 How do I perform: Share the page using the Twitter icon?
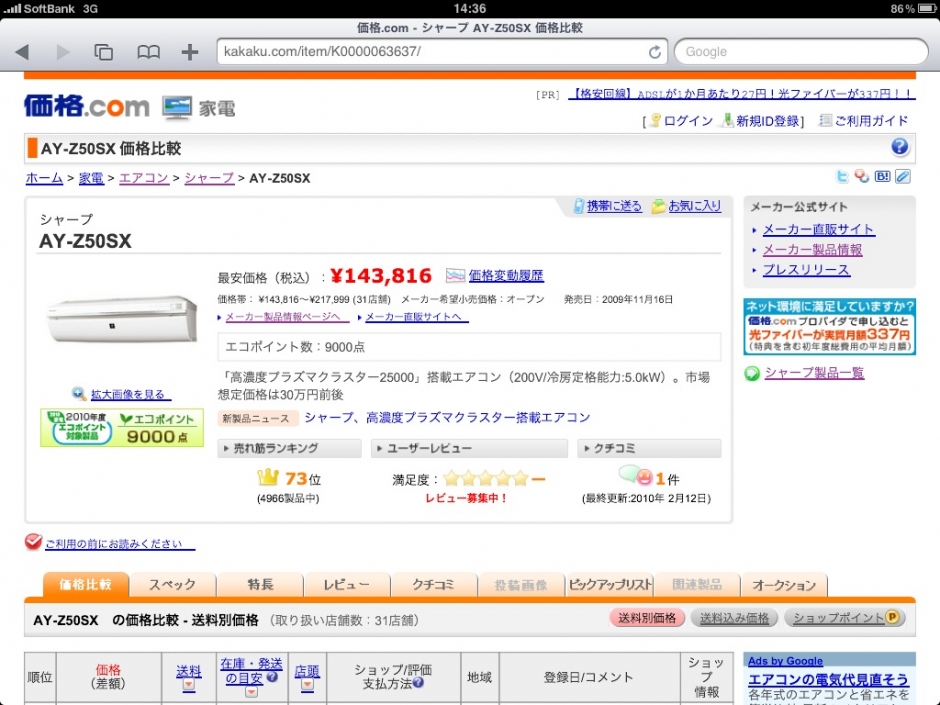point(843,177)
